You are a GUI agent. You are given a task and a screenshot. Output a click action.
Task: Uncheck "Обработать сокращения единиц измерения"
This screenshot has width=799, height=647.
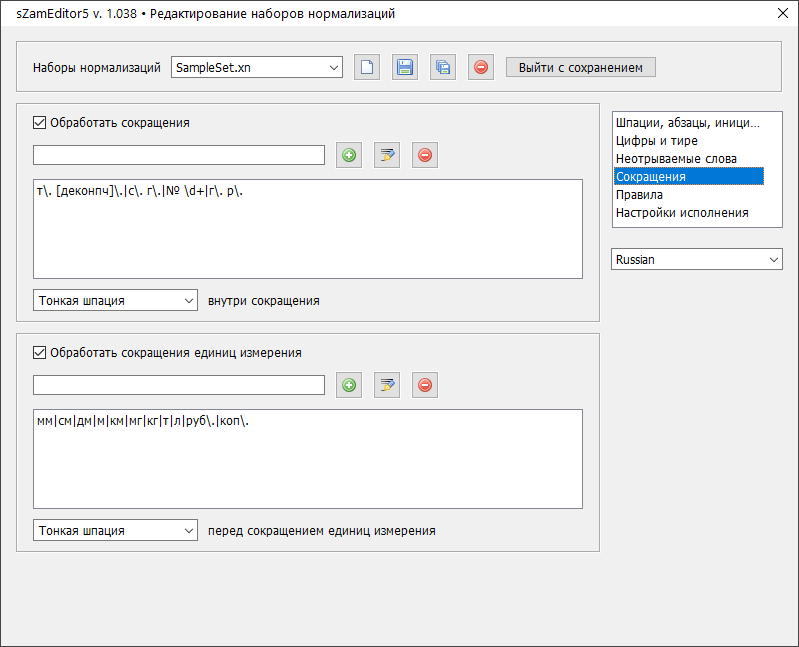40,353
